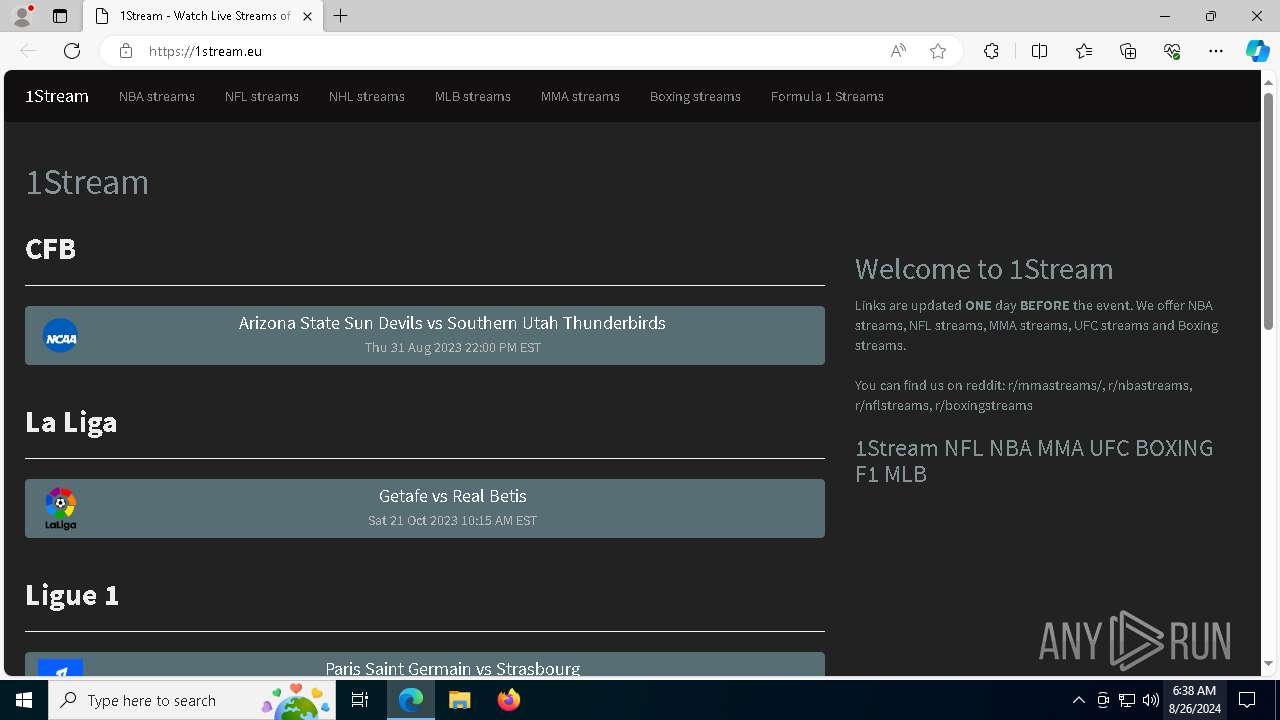Open Settings and more ellipsis menu
1280x720 pixels.
pos(1216,51)
